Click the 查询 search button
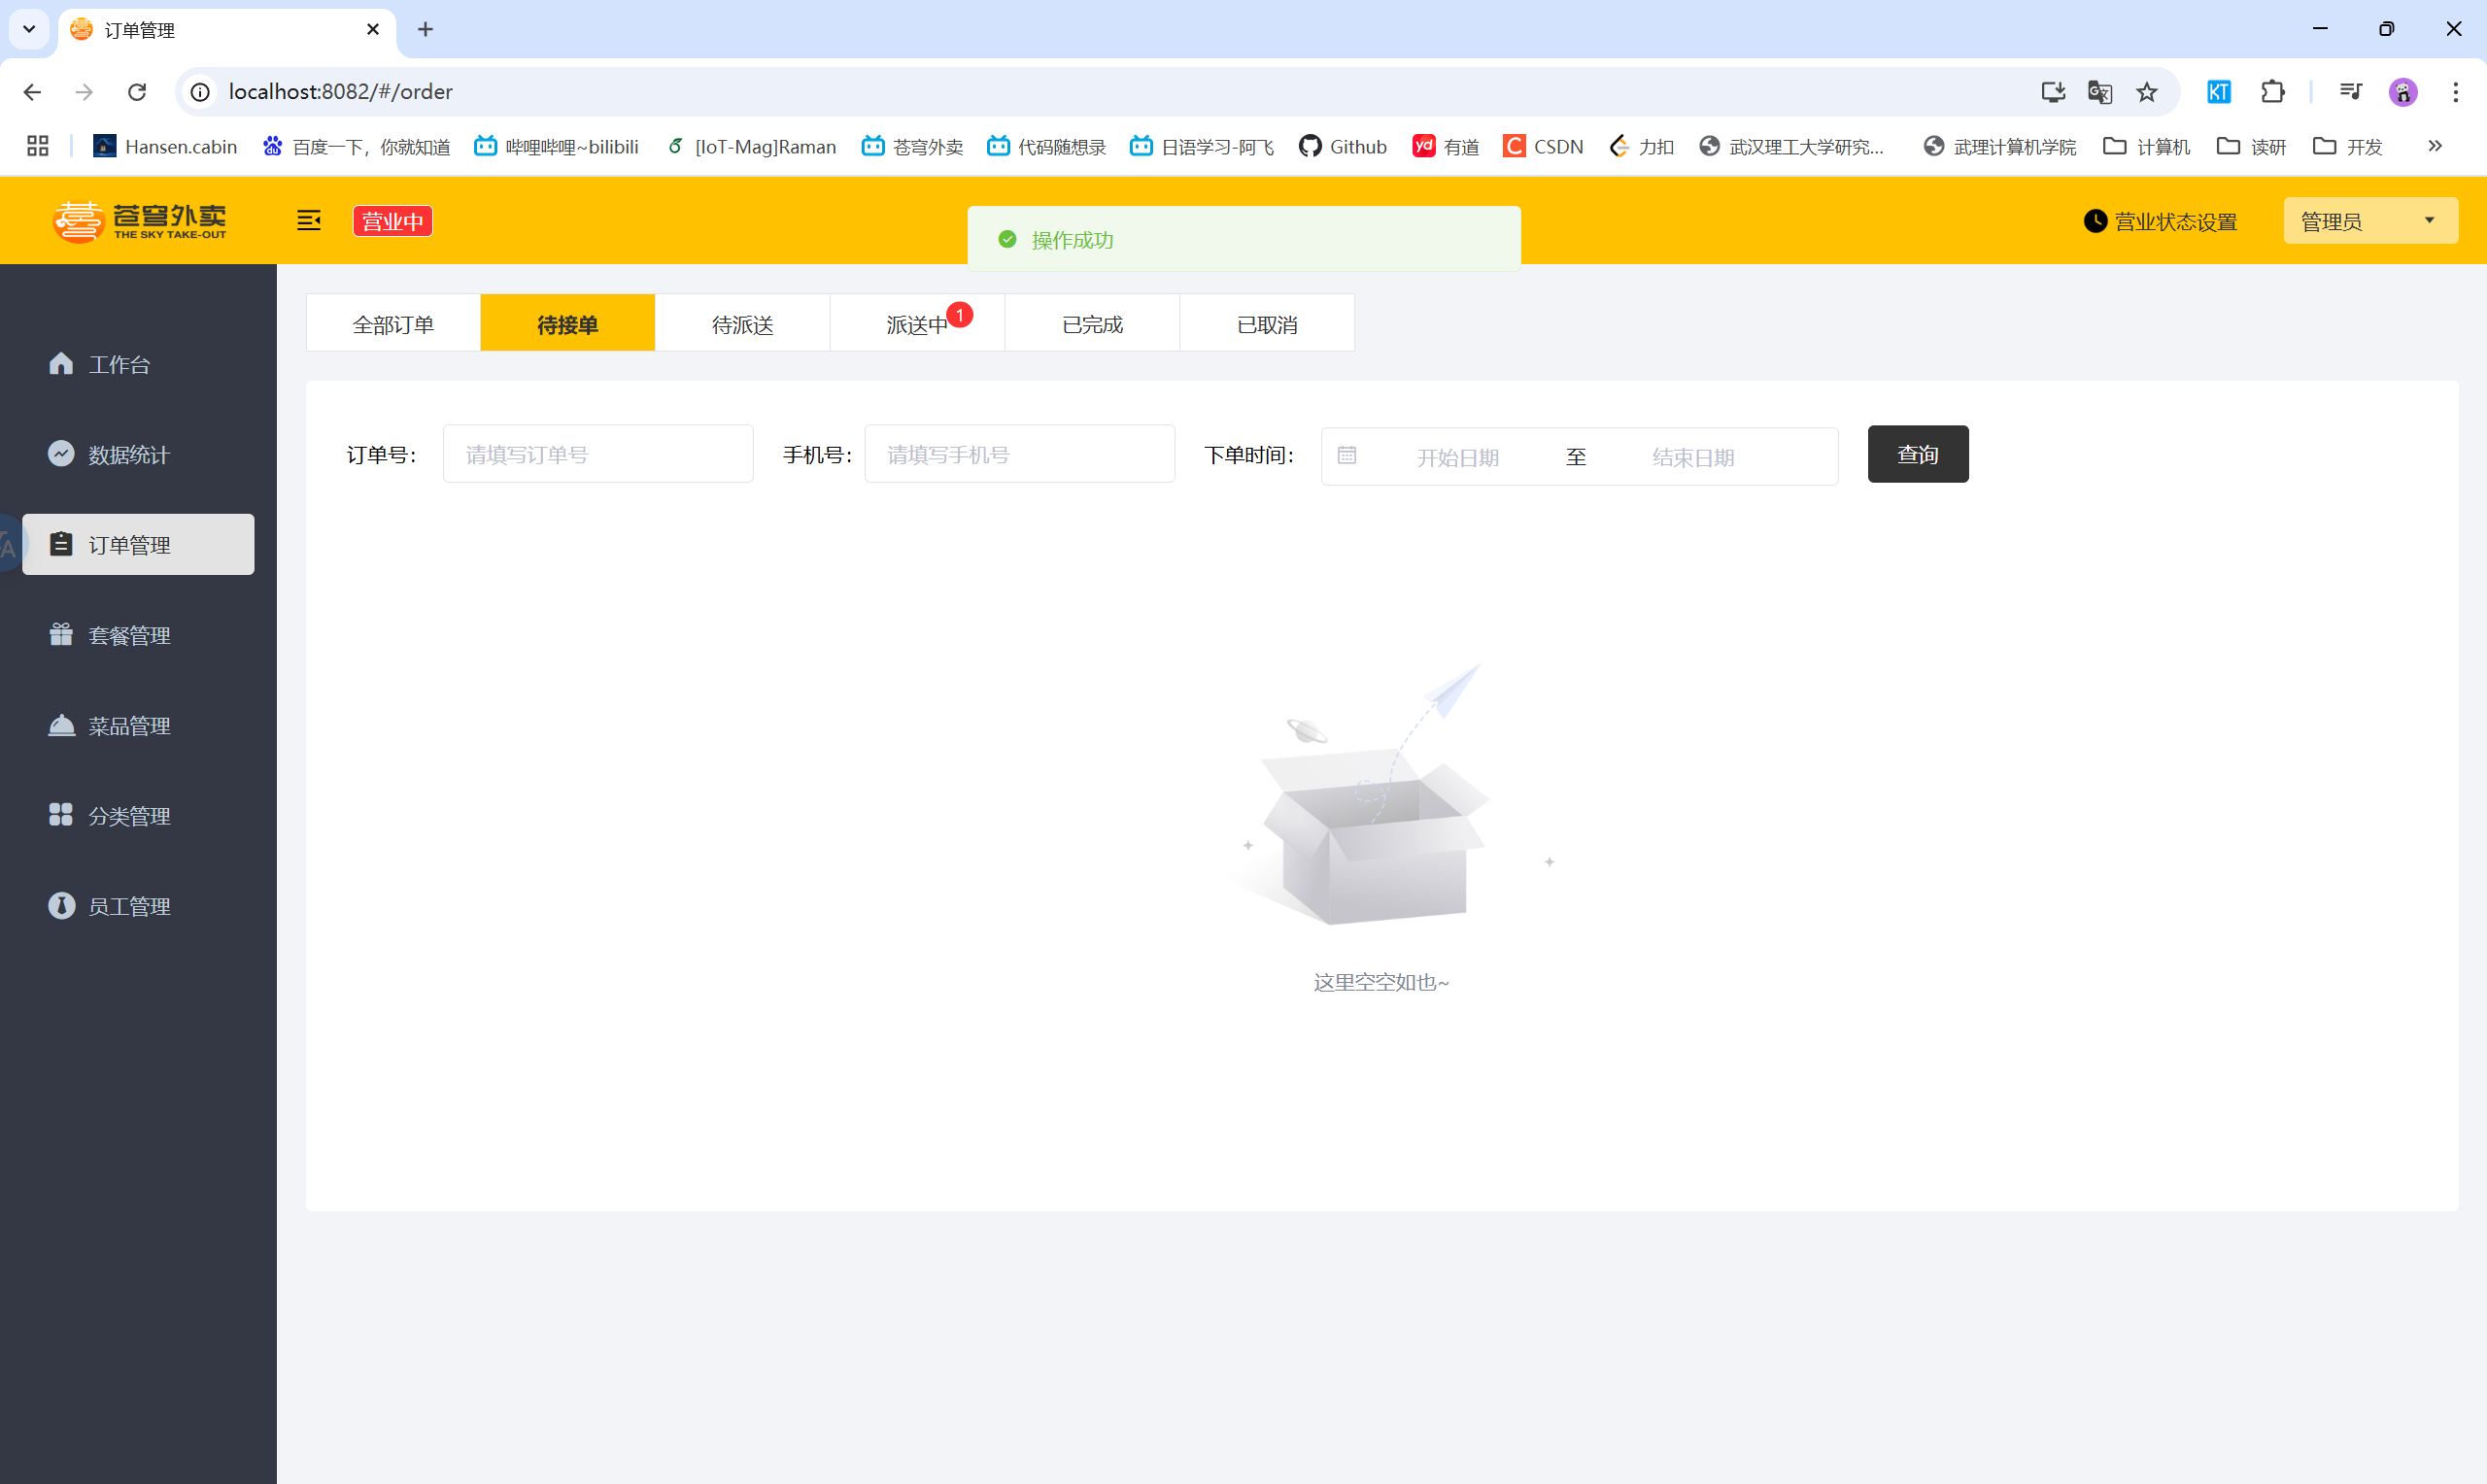Image resolution: width=2487 pixels, height=1484 pixels. tap(1917, 454)
